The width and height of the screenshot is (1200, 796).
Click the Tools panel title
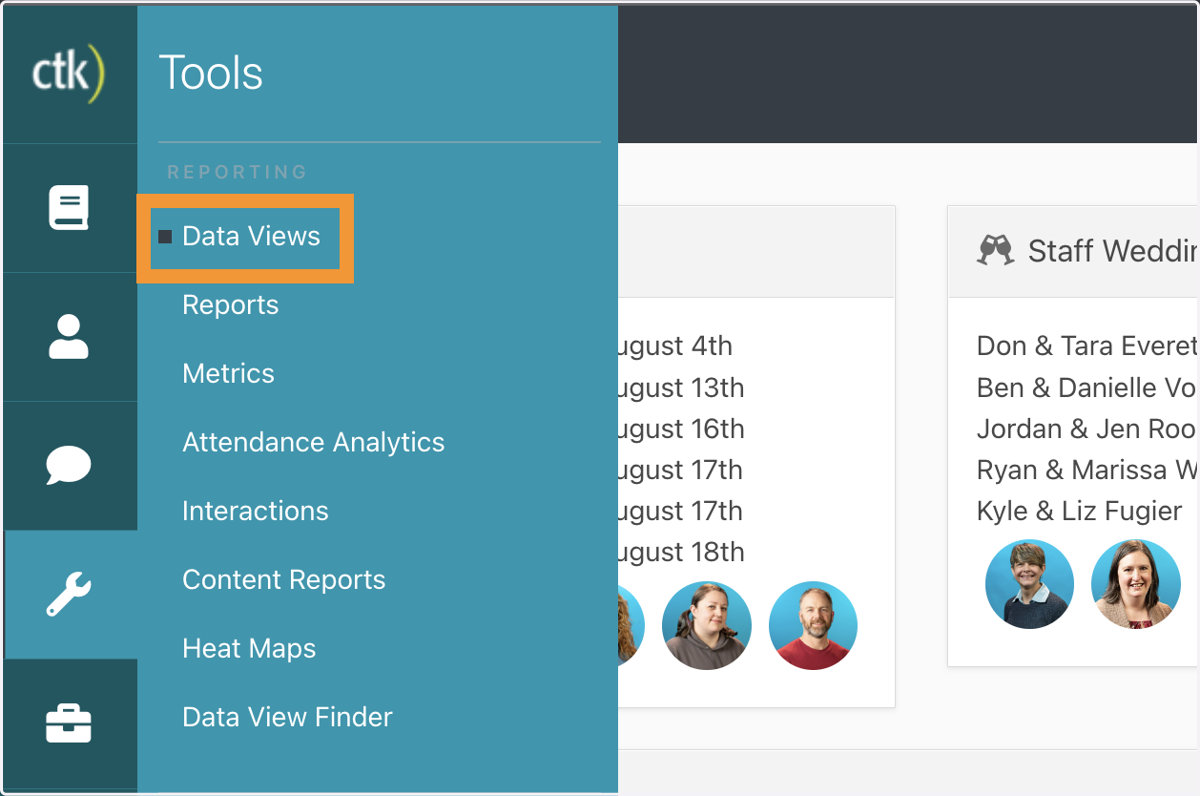coord(211,73)
